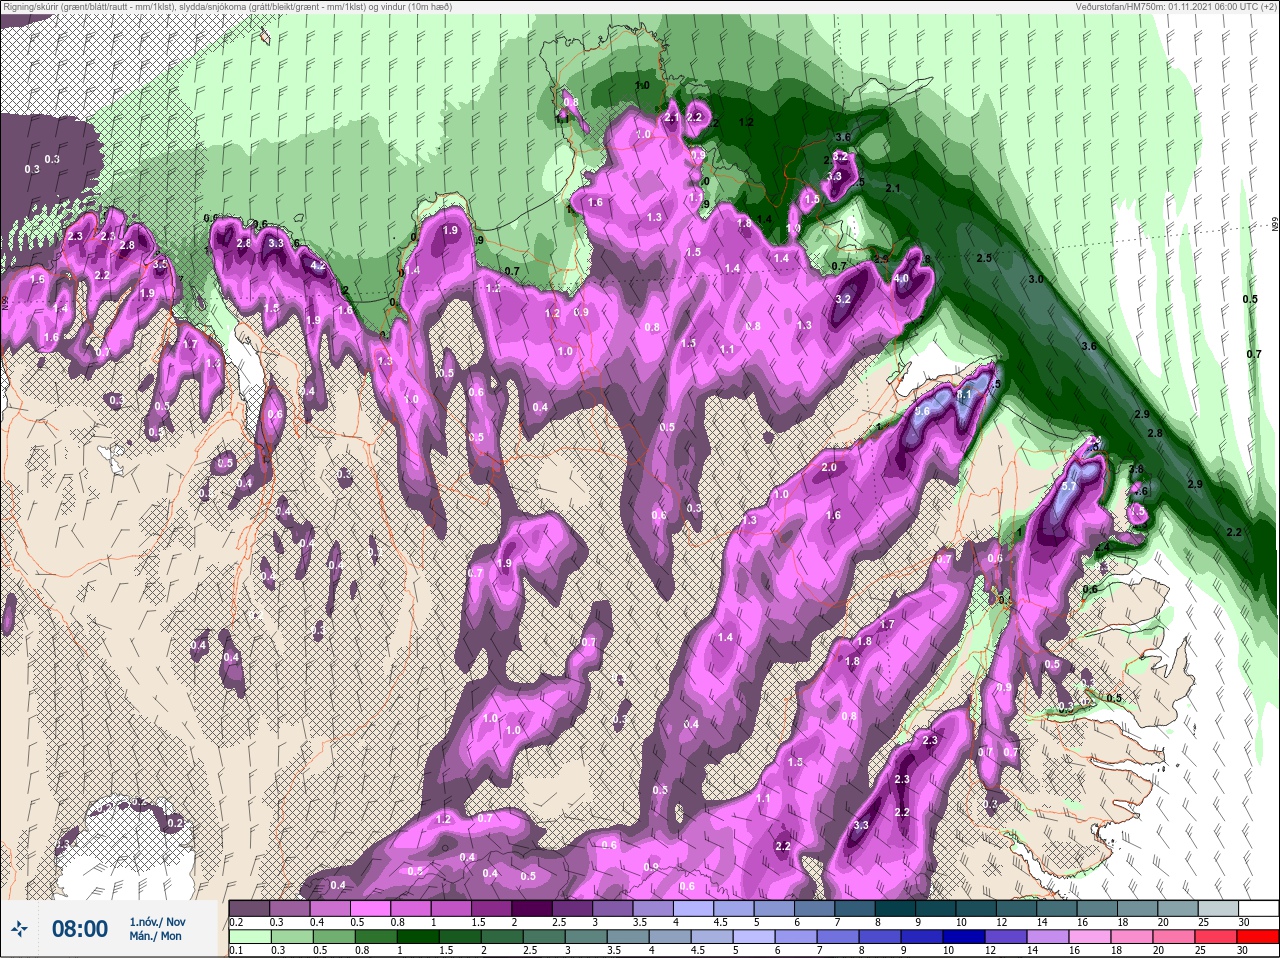The image size is (1280, 958).
Task: Click the 3.0 value in the green rain band
Action: (x=1036, y=279)
